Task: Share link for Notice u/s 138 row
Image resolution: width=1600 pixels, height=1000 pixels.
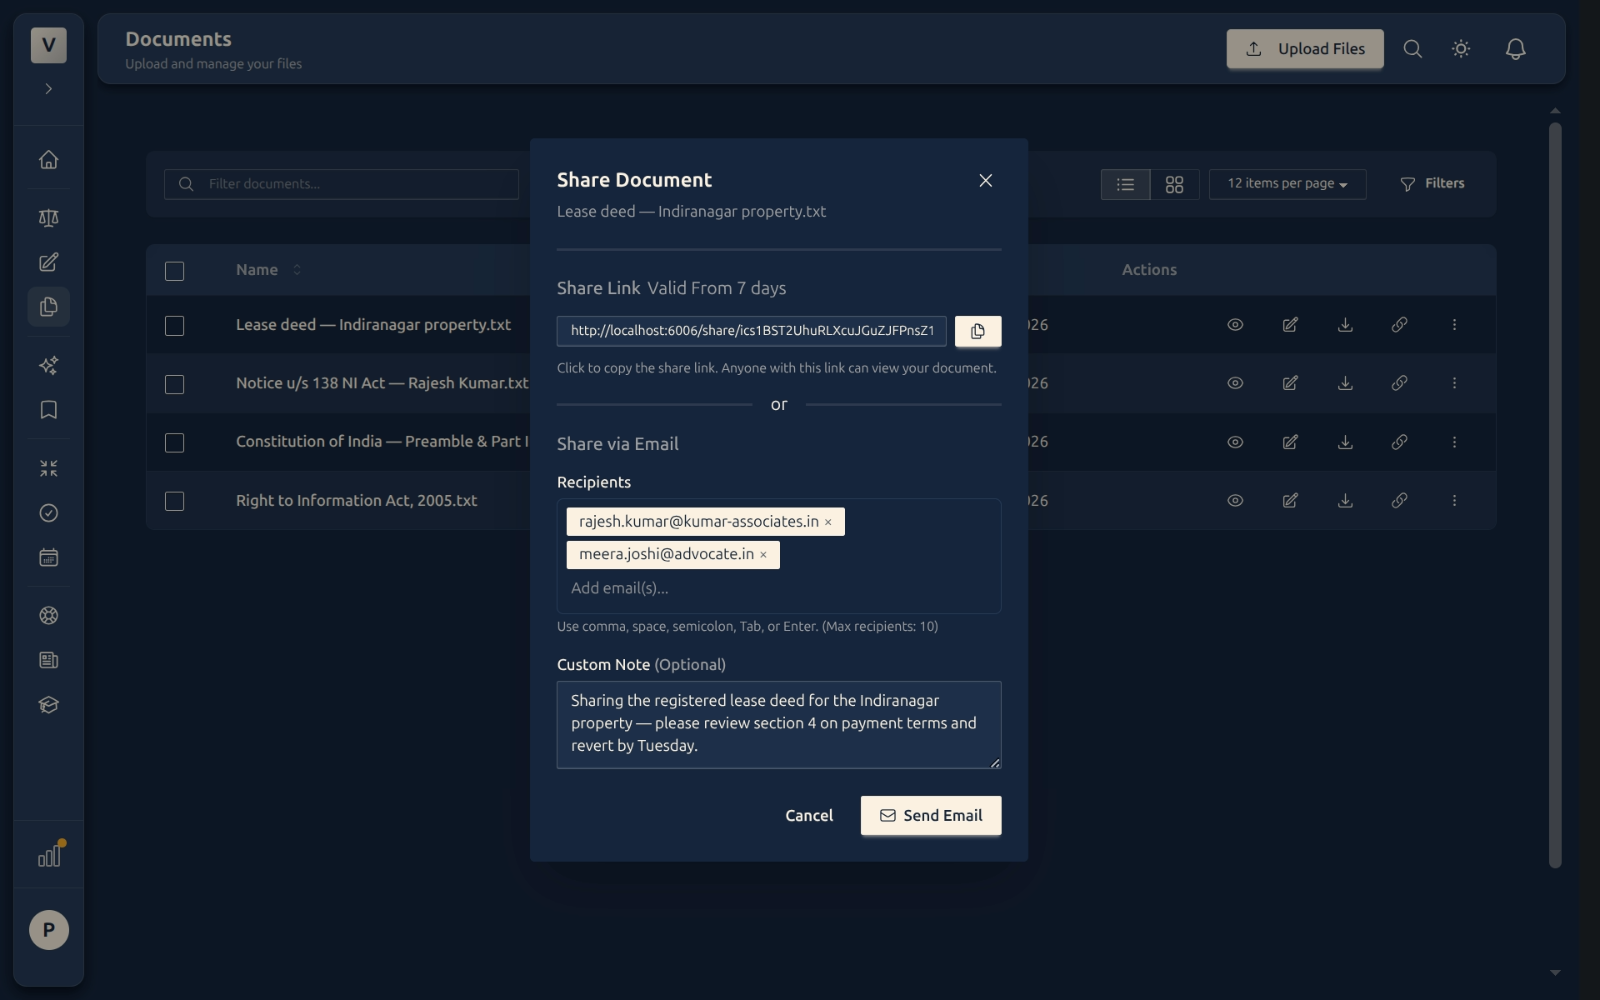Action: click(x=1399, y=383)
